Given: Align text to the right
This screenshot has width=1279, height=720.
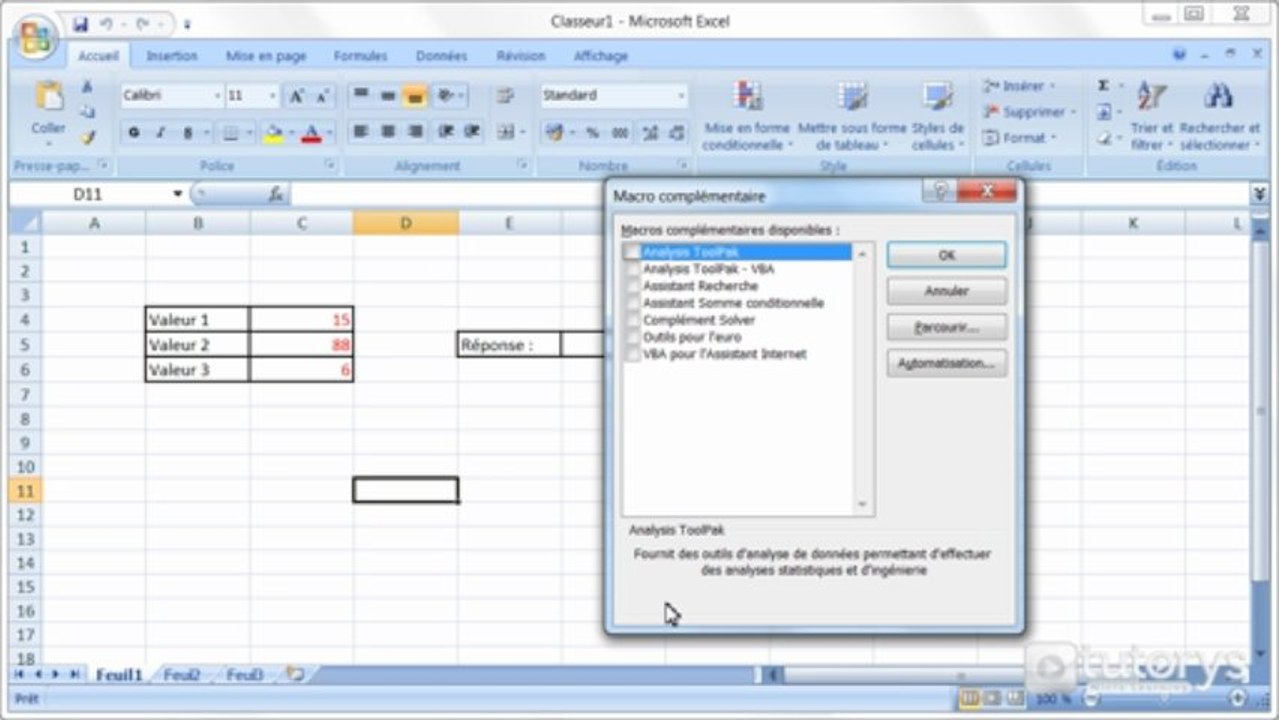Looking at the screenshot, I should (x=415, y=132).
